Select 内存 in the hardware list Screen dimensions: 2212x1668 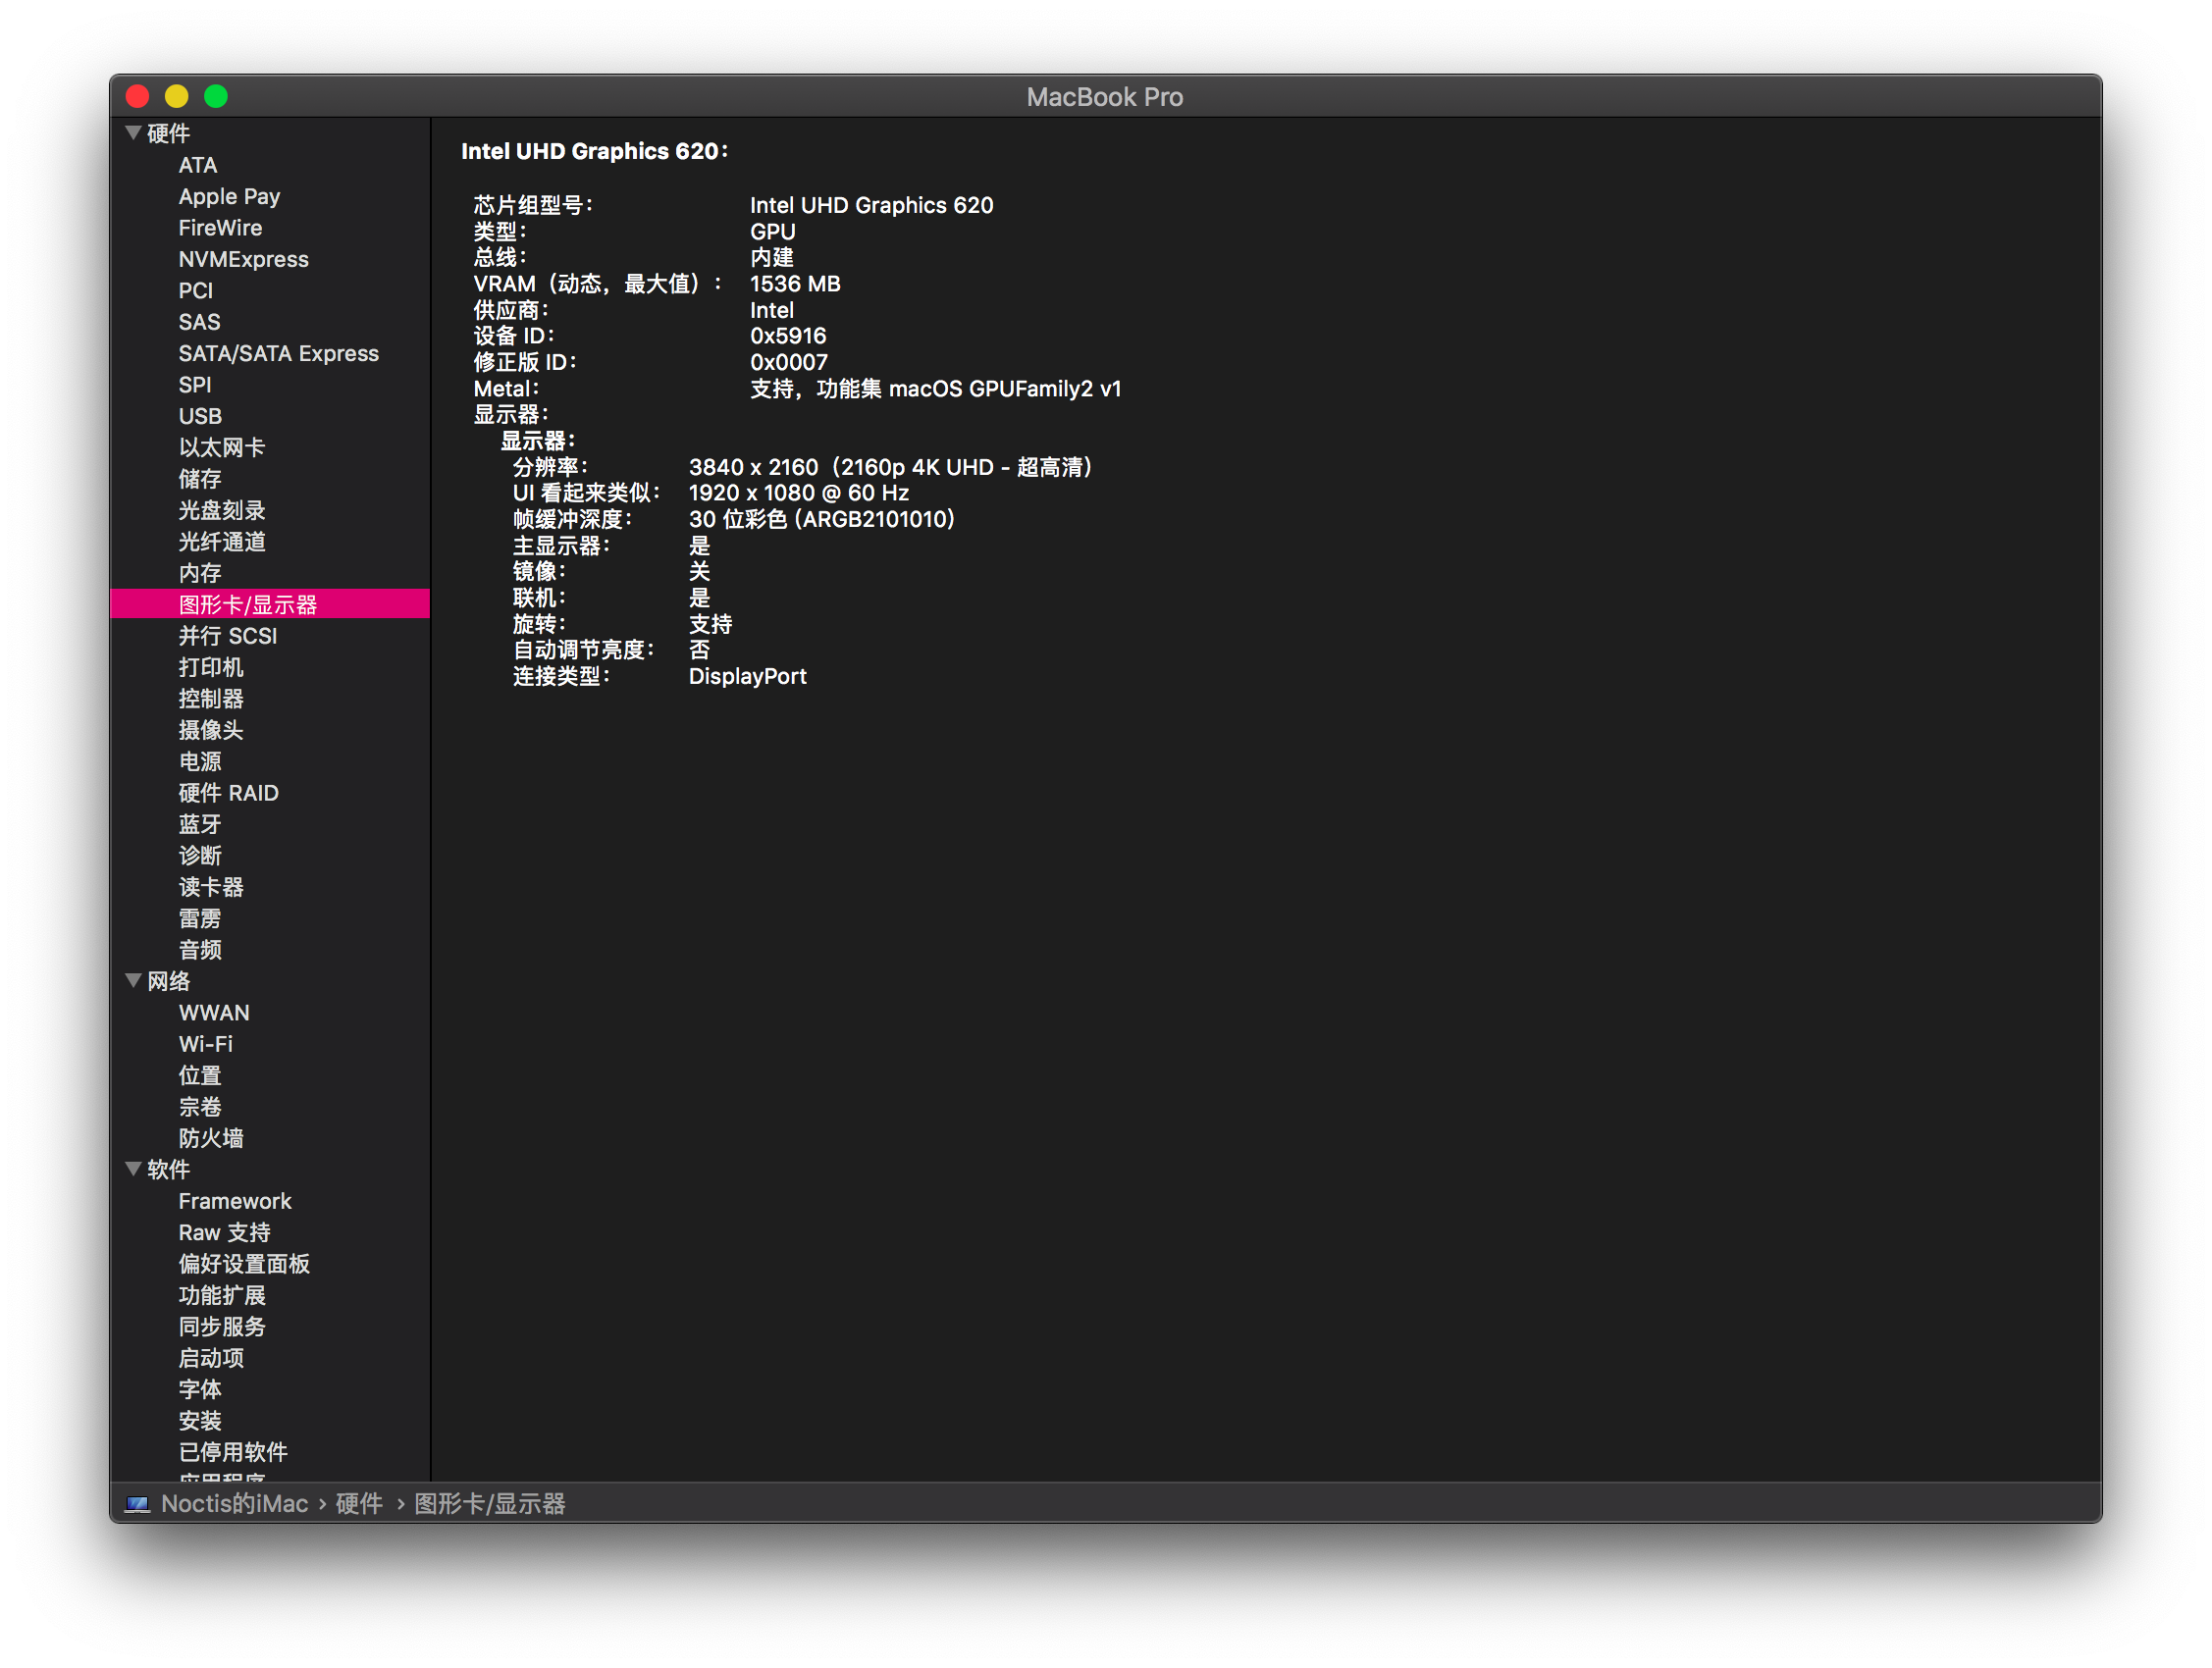pos(200,573)
